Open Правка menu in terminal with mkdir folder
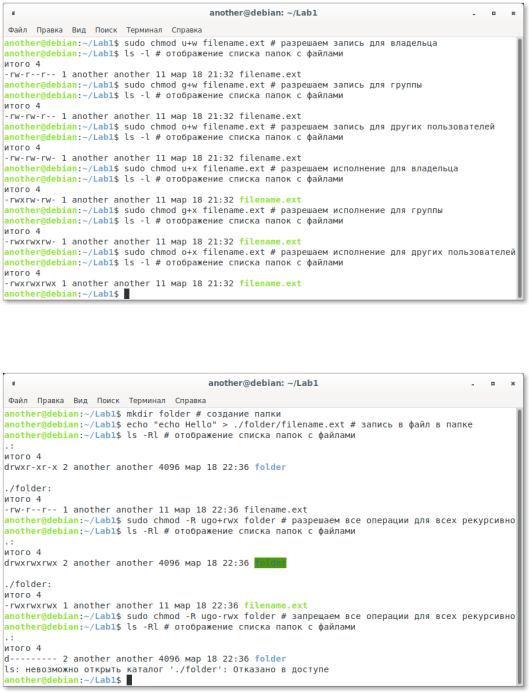 [x=50, y=400]
